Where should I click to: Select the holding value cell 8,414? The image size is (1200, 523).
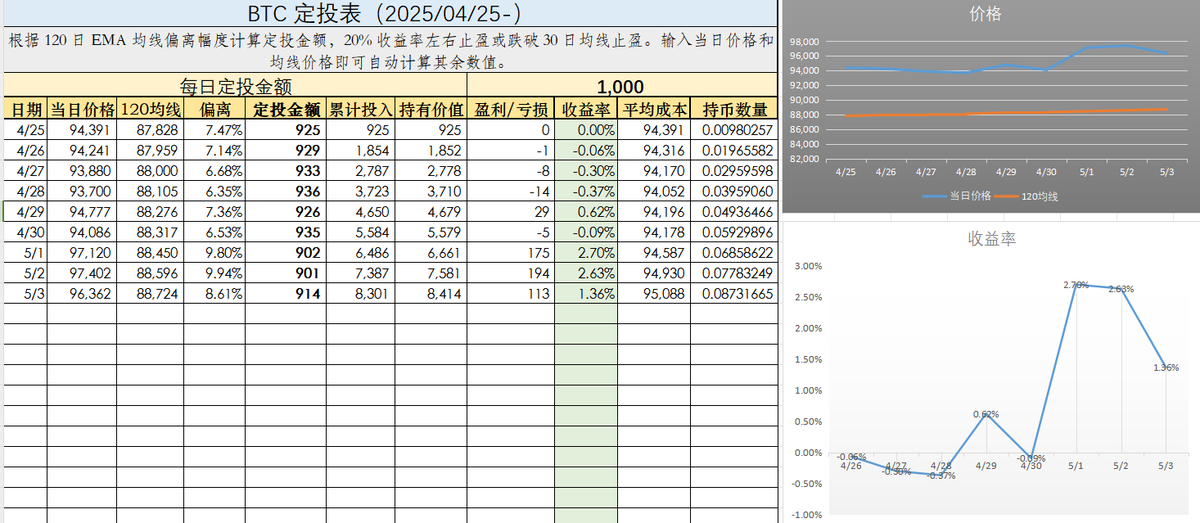point(430,294)
